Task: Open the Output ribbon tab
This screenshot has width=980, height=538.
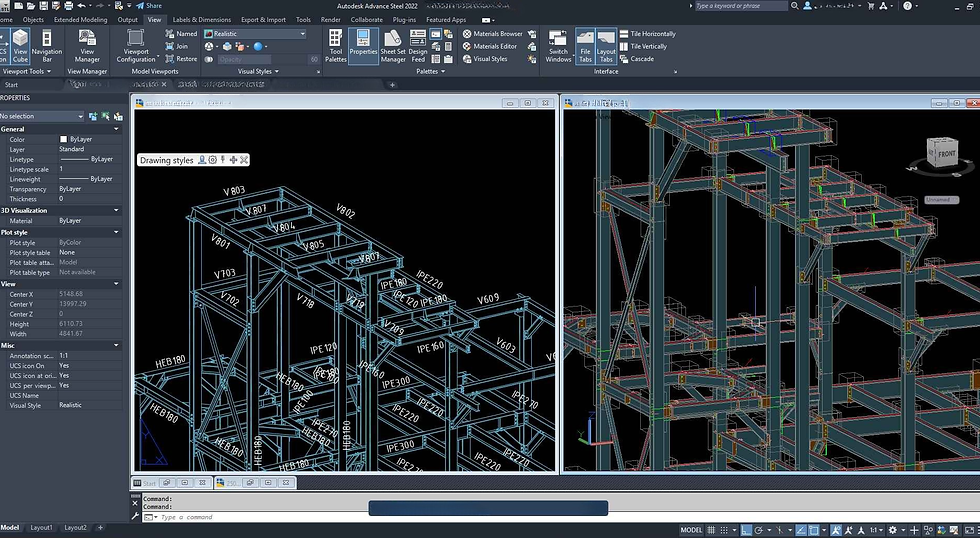Action: click(x=128, y=19)
